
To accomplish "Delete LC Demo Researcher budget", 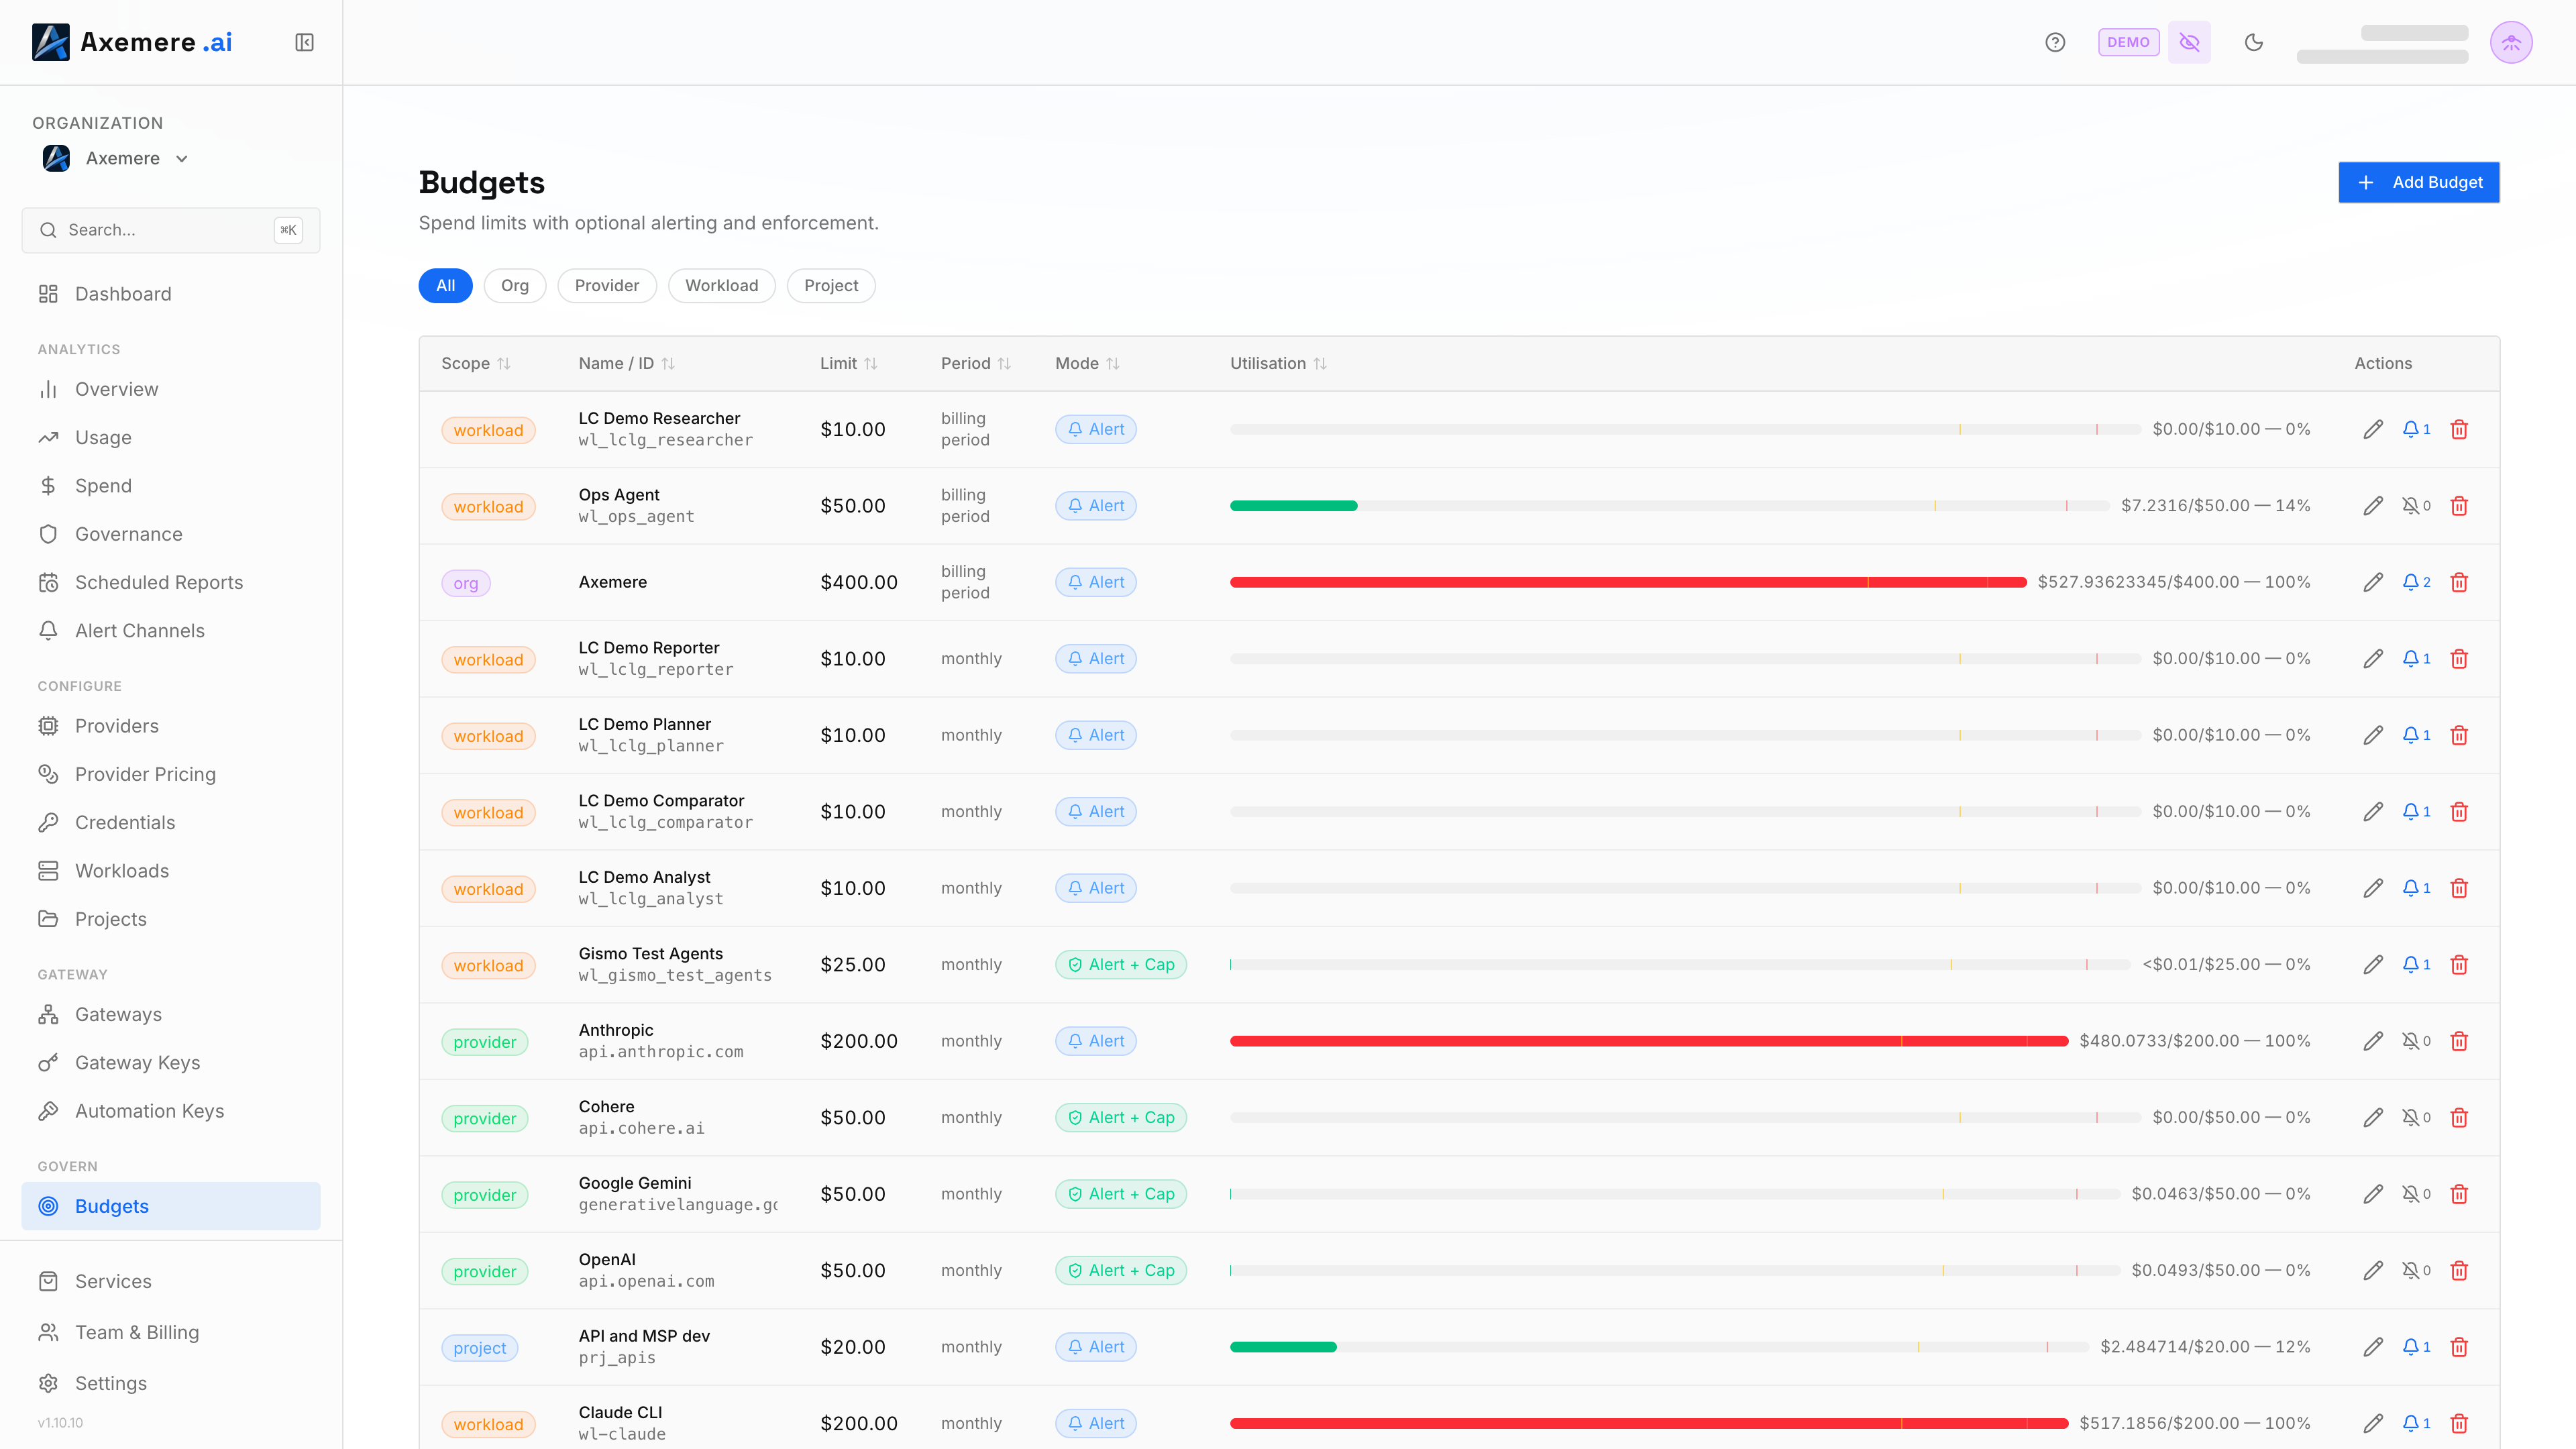I will coord(2459,429).
